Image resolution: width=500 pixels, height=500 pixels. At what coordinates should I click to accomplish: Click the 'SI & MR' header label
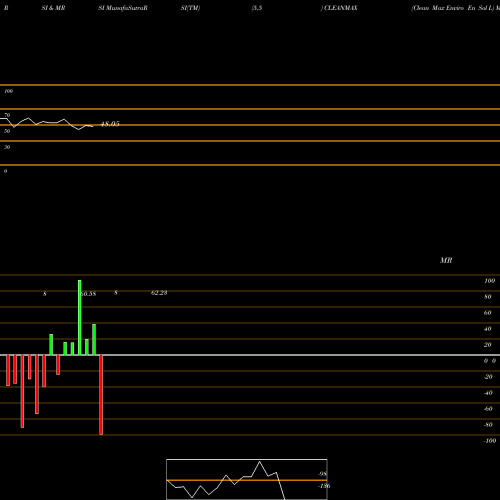point(53,8)
